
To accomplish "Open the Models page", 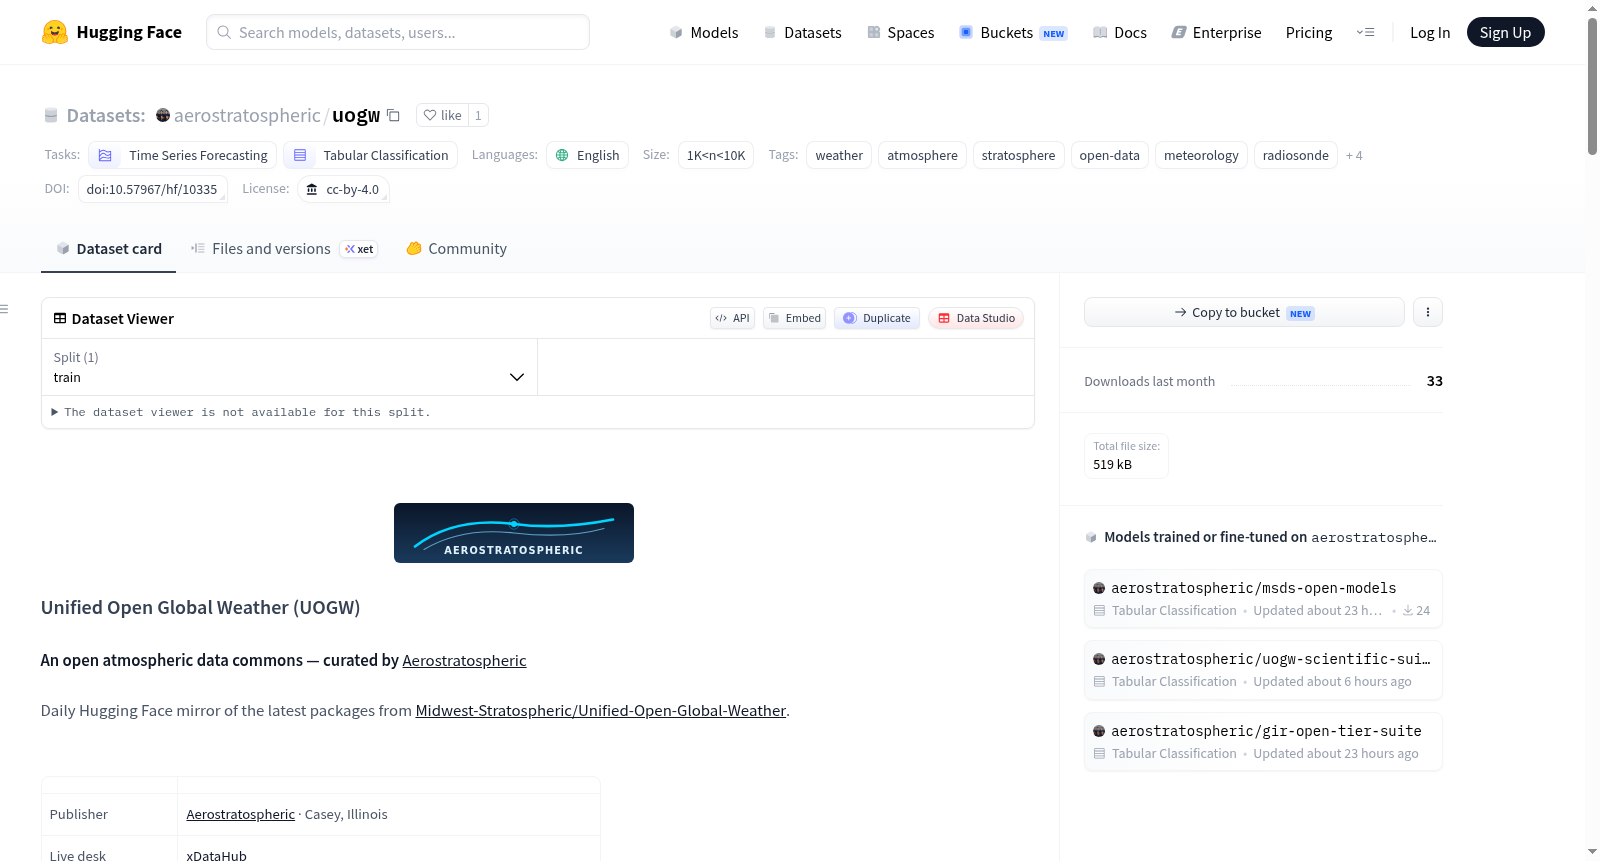I will coord(704,32).
